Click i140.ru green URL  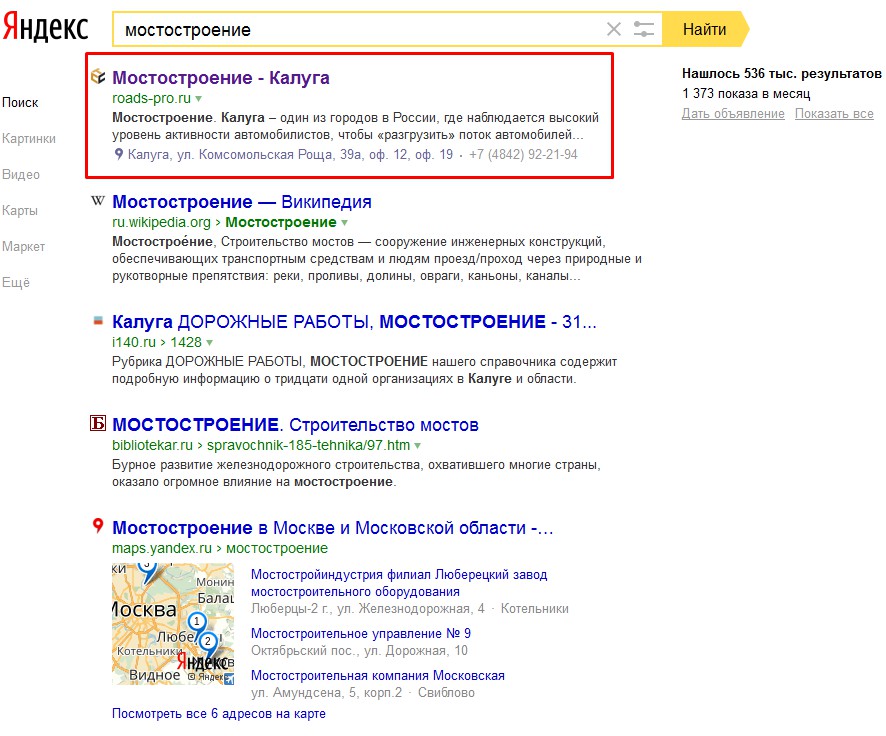[x=133, y=342]
